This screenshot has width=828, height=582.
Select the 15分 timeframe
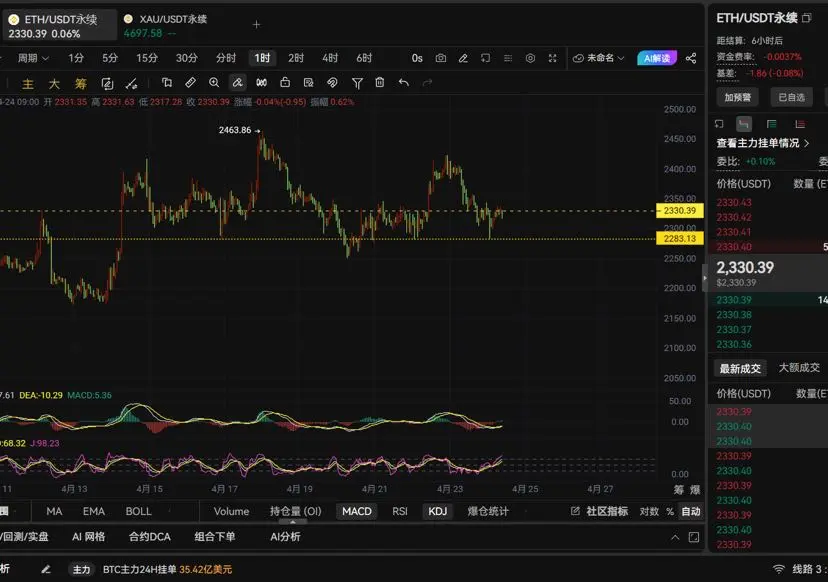pyautogui.click(x=147, y=58)
